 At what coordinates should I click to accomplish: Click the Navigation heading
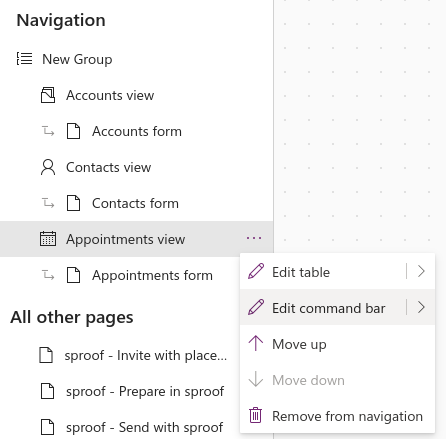[x=61, y=20]
